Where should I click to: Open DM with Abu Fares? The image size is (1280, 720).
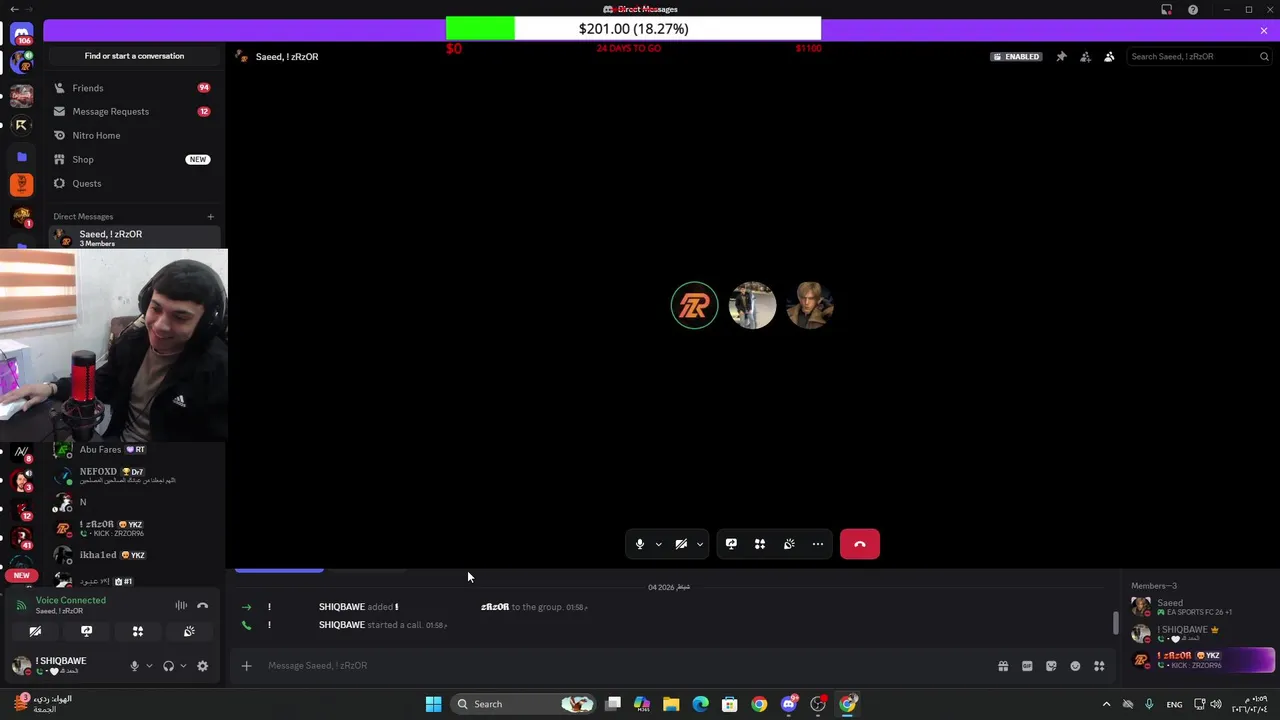coord(134,450)
